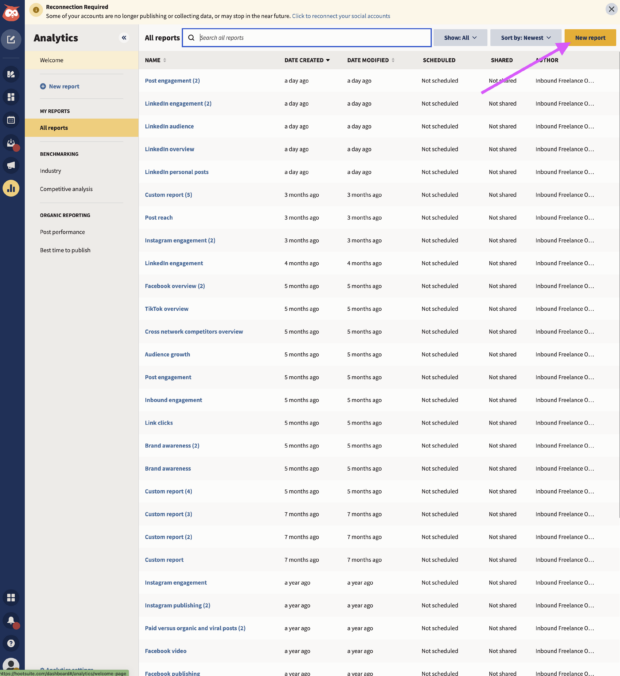The image size is (620, 676).
Task: Open the Compose (pencil) icon in sidebar
Action: tap(11, 41)
